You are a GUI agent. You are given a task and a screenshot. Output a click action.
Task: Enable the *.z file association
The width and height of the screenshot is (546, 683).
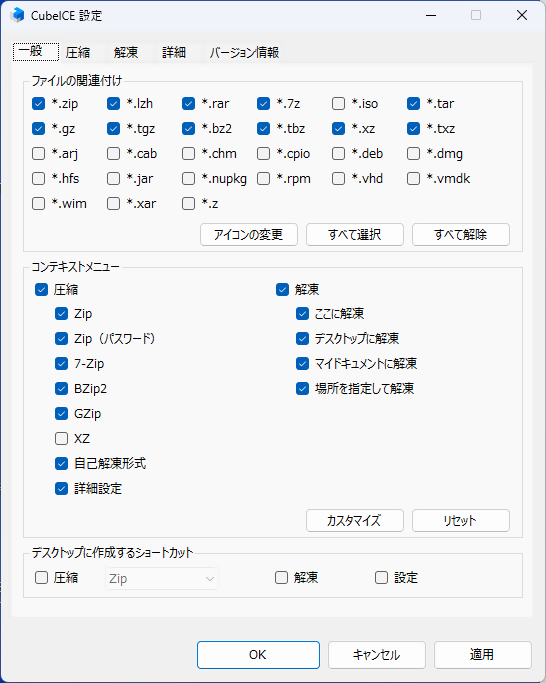[188, 203]
